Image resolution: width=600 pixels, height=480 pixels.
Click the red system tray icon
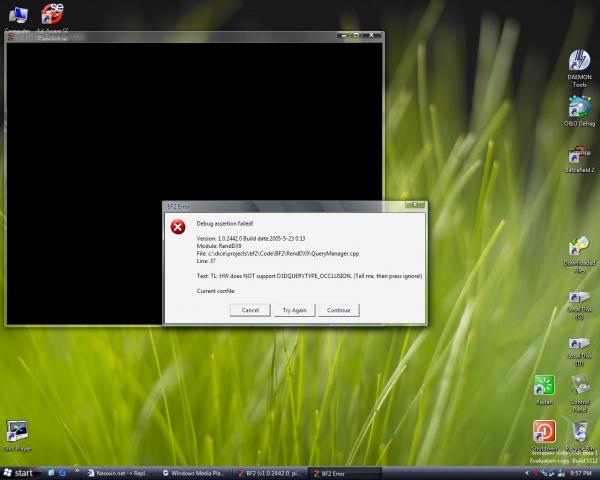(535, 473)
